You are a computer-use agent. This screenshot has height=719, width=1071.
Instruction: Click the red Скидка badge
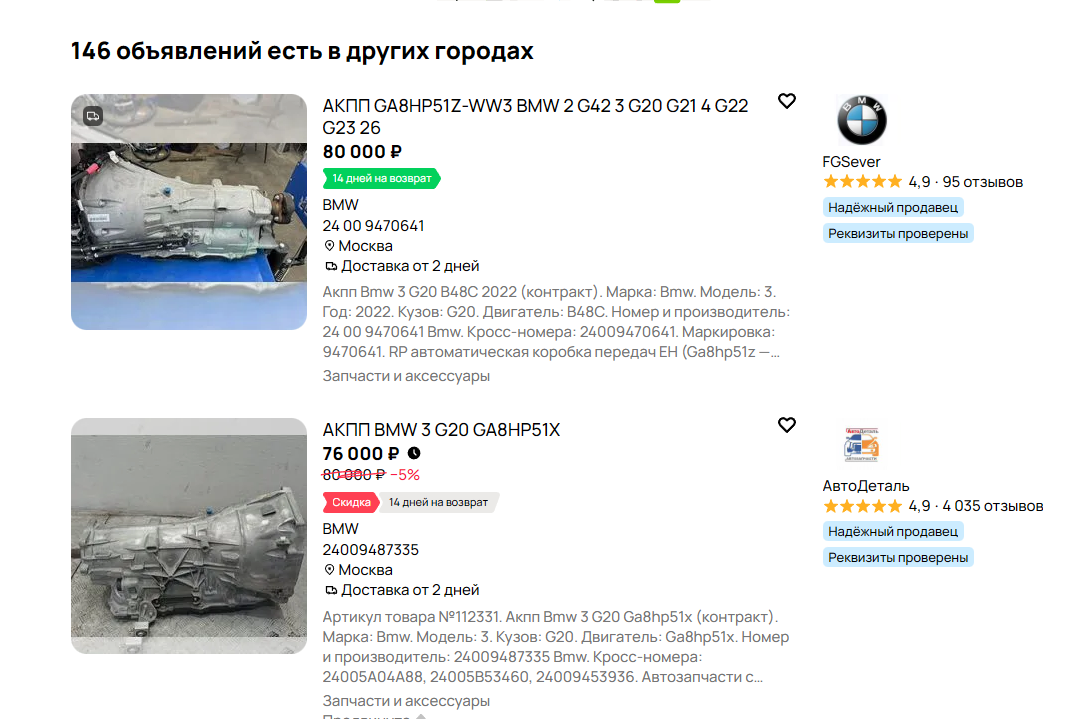351,503
